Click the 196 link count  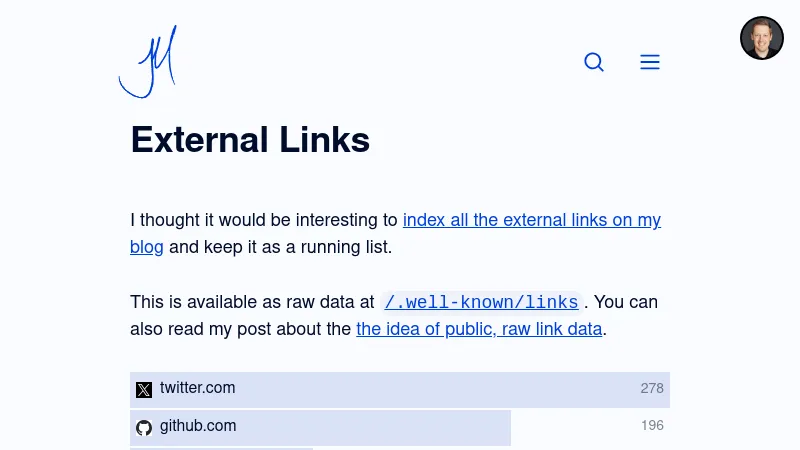pos(652,426)
